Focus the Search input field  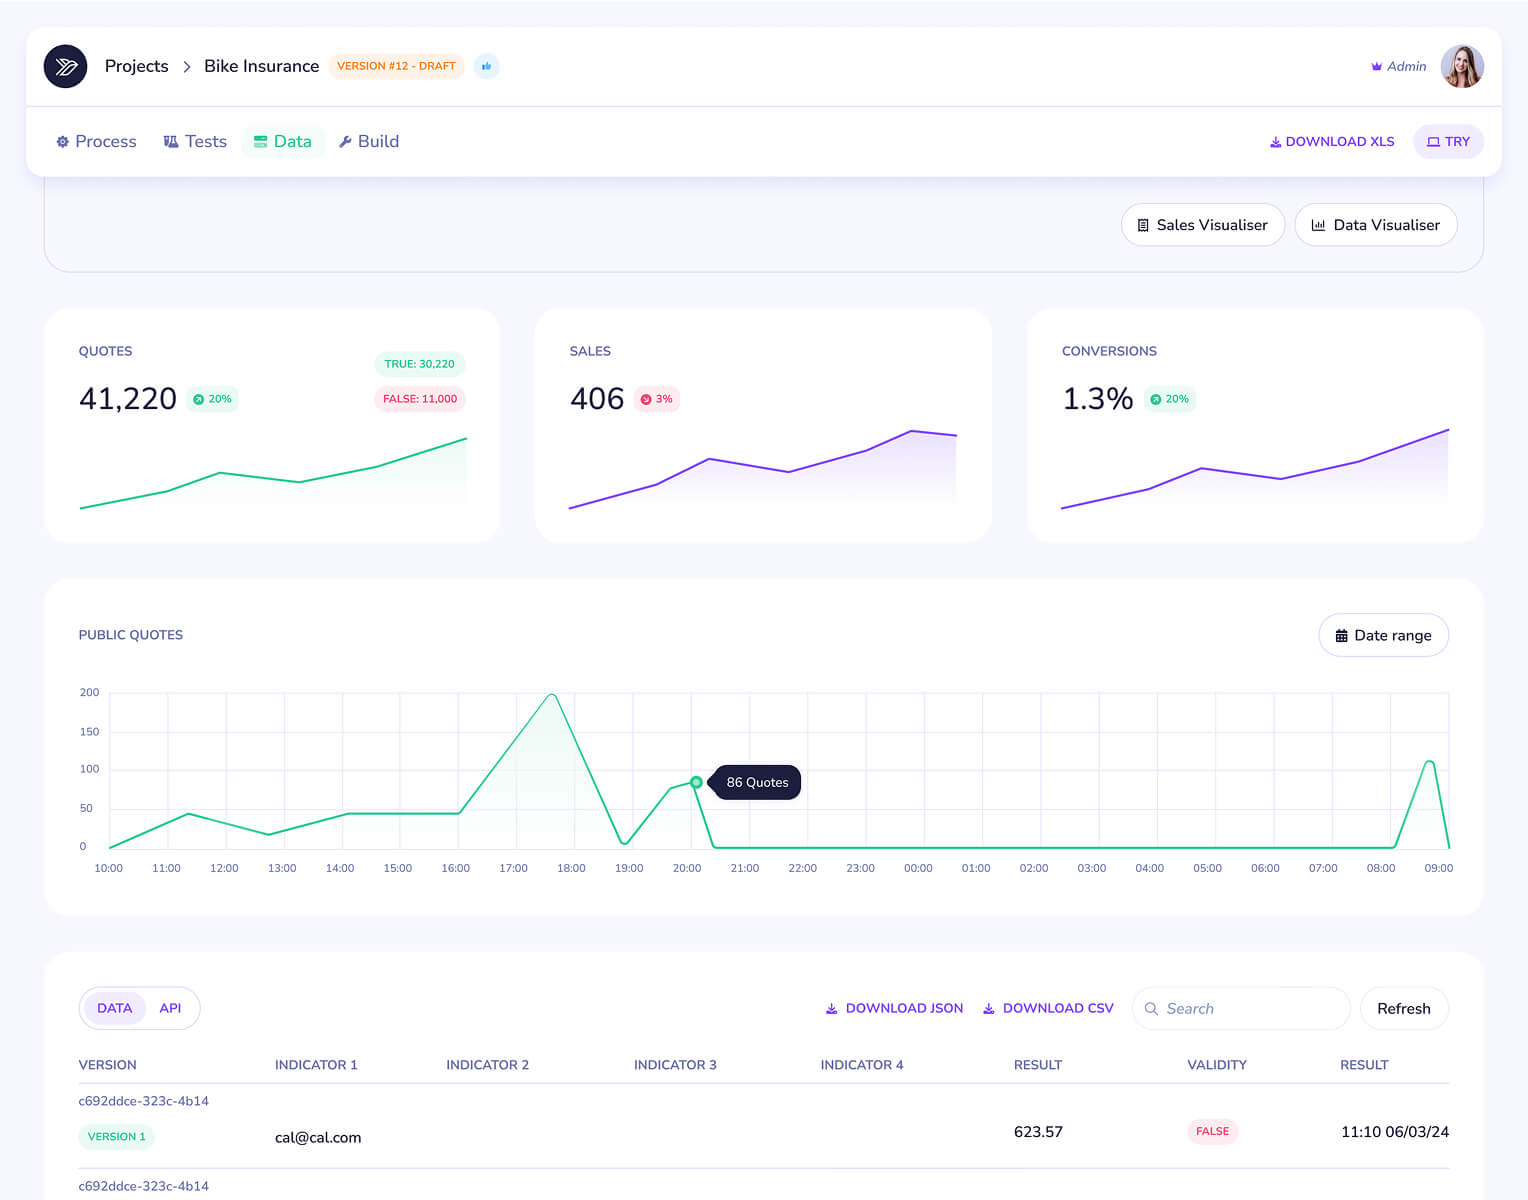[x=1241, y=1009]
